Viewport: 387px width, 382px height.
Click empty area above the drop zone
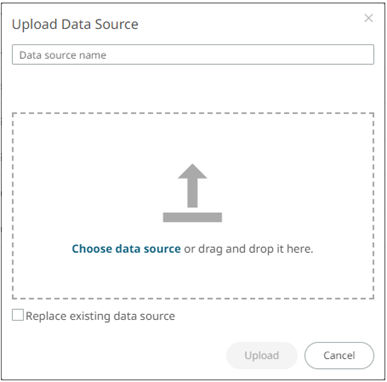point(193,88)
